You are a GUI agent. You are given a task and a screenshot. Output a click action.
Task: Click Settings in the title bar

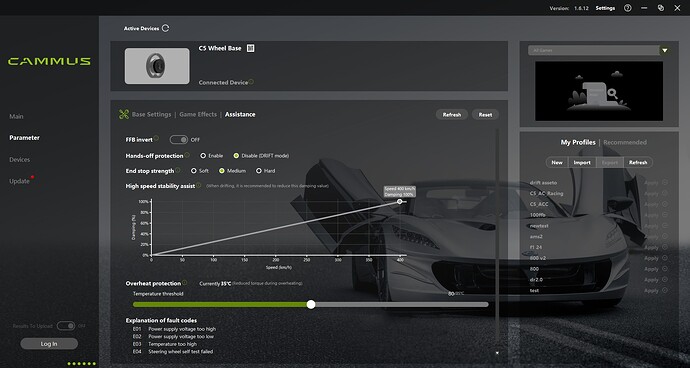[605, 8]
